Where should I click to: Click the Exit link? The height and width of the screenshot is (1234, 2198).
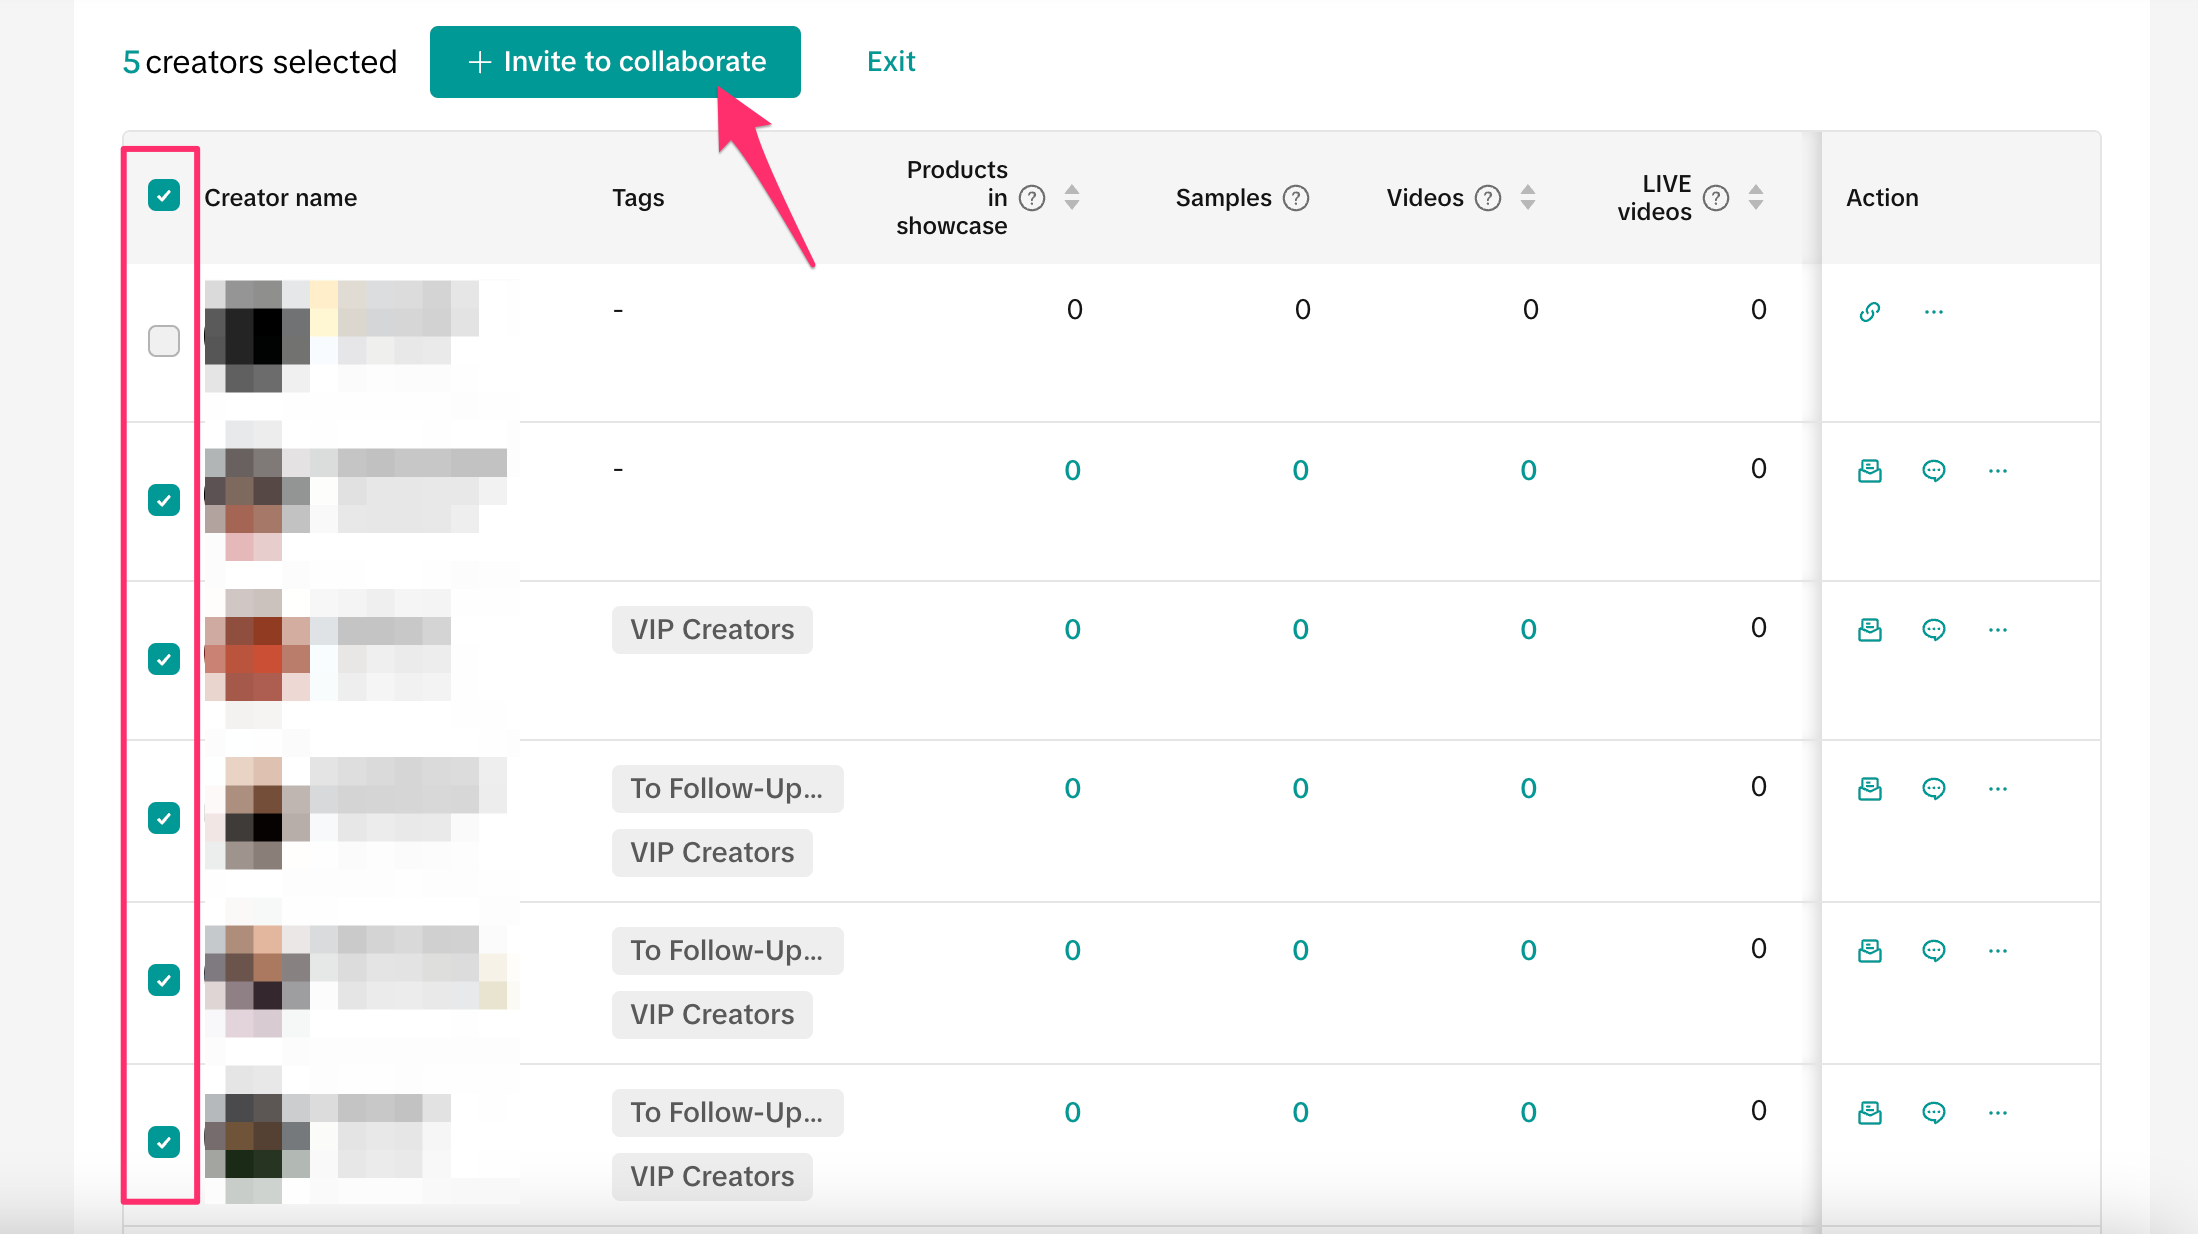pos(890,62)
